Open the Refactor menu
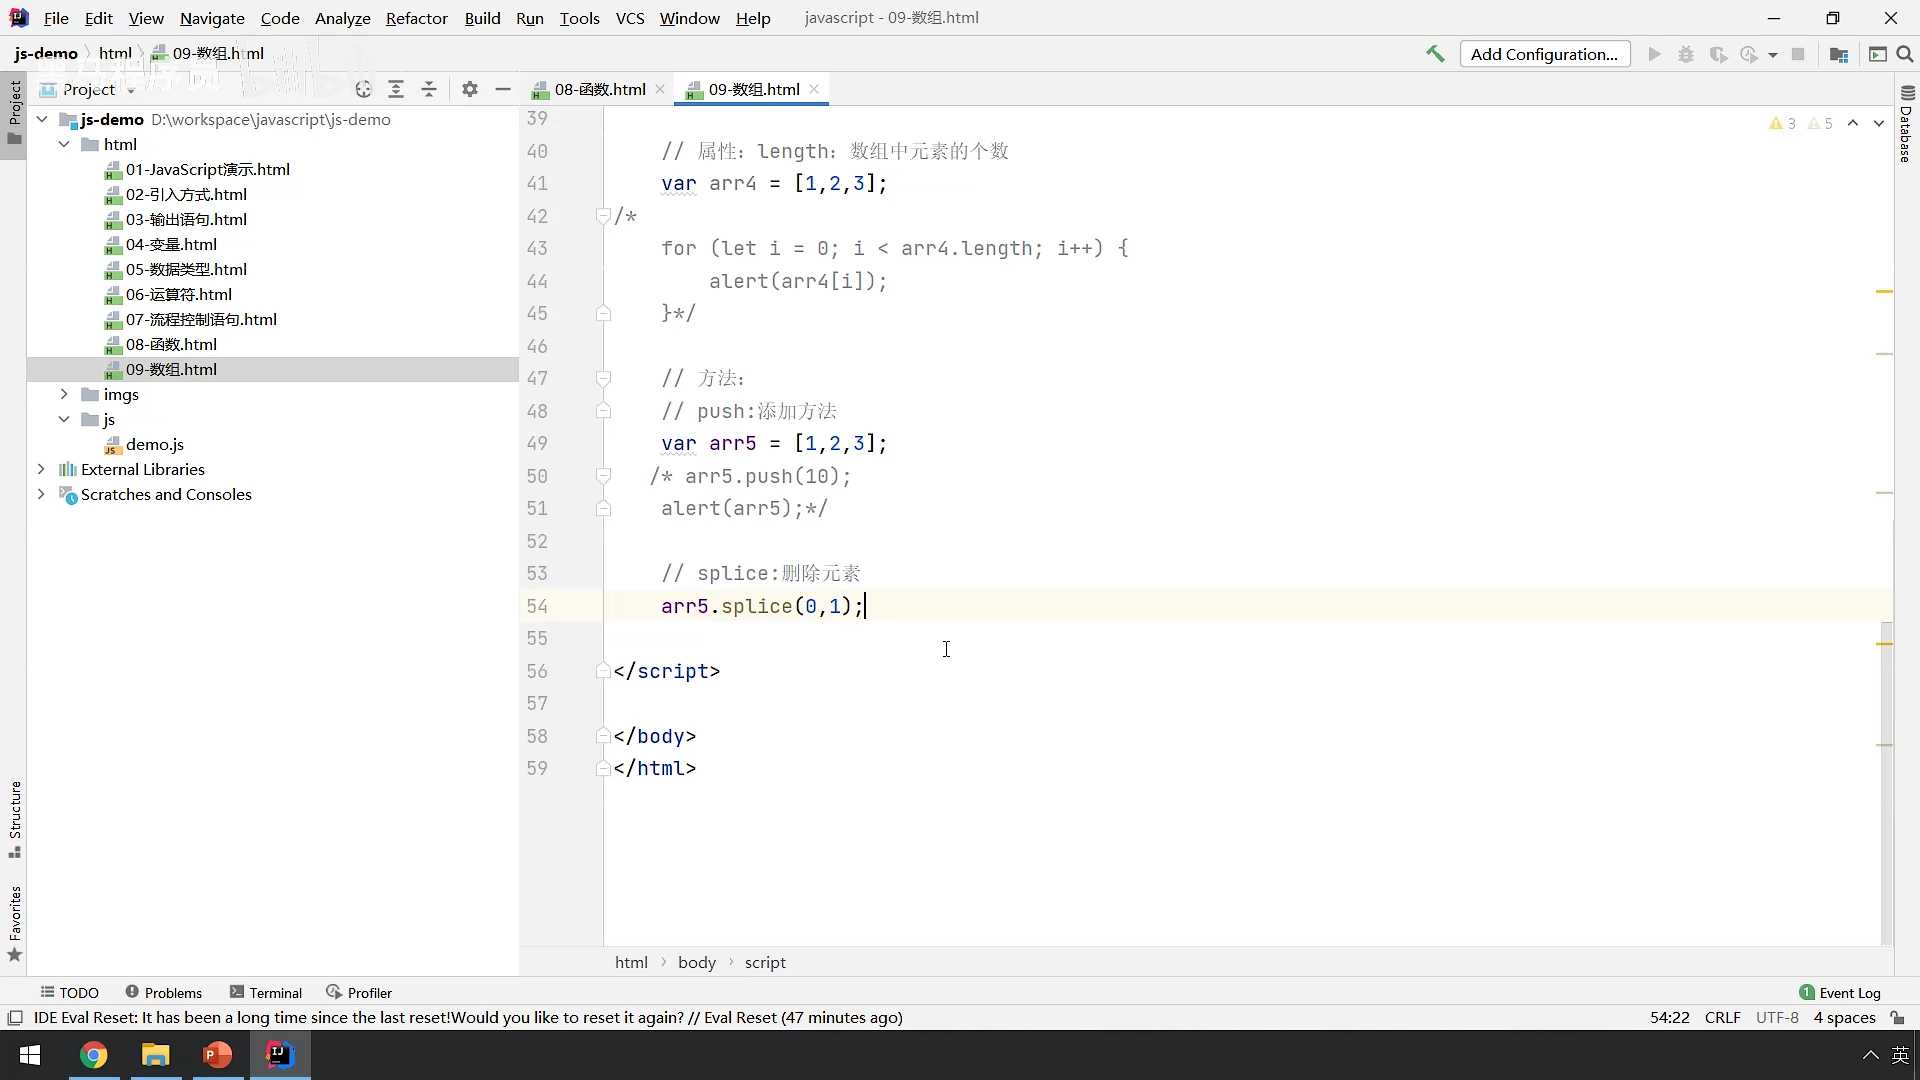This screenshot has height=1080, width=1920. (416, 18)
